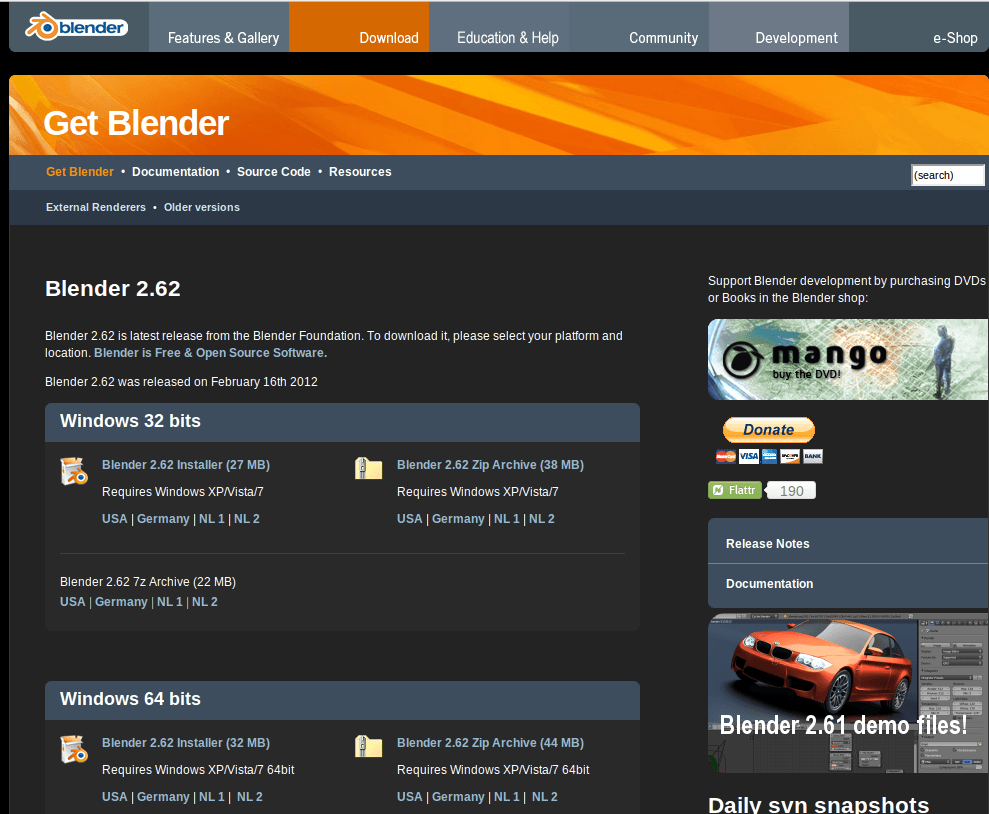The height and width of the screenshot is (814, 989).
Task: Download 32-bit installer from USA mirror
Action: (x=115, y=519)
